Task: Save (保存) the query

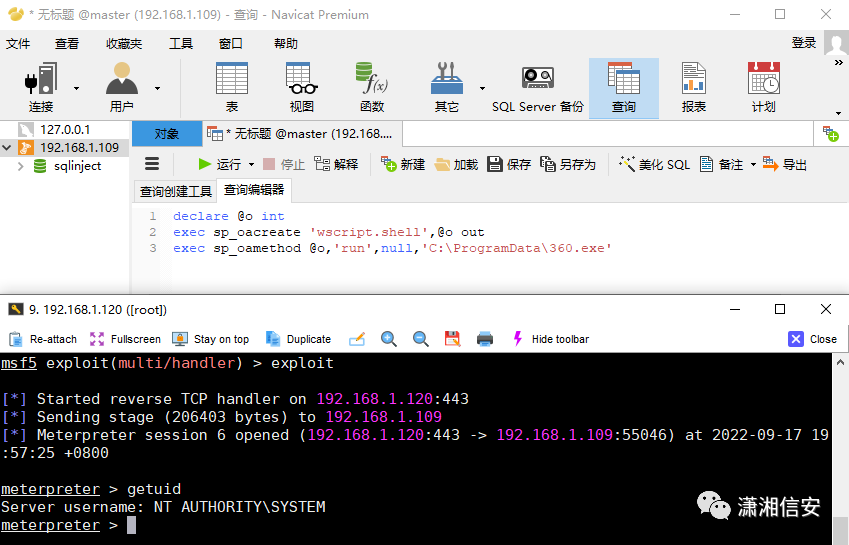Action: (x=509, y=164)
